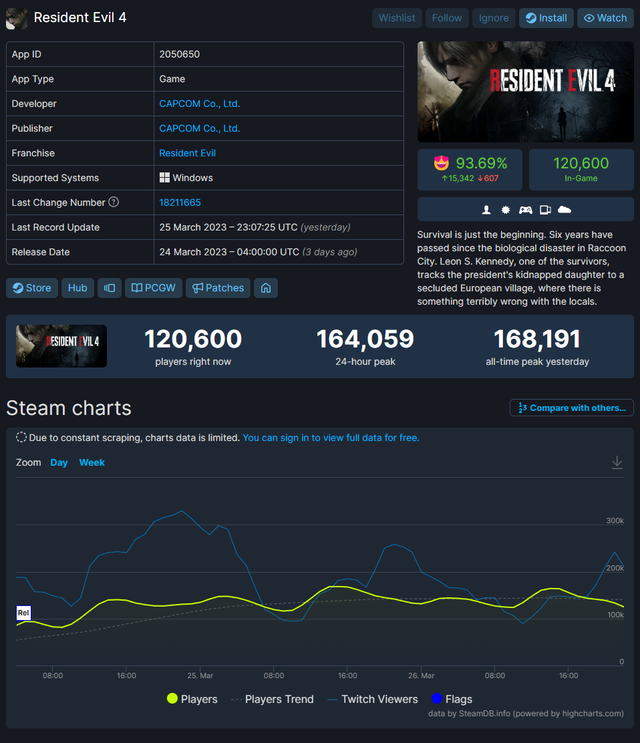This screenshot has height=743, width=640.
Task: Open the Patches button
Action: pyautogui.click(x=218, y=288)
